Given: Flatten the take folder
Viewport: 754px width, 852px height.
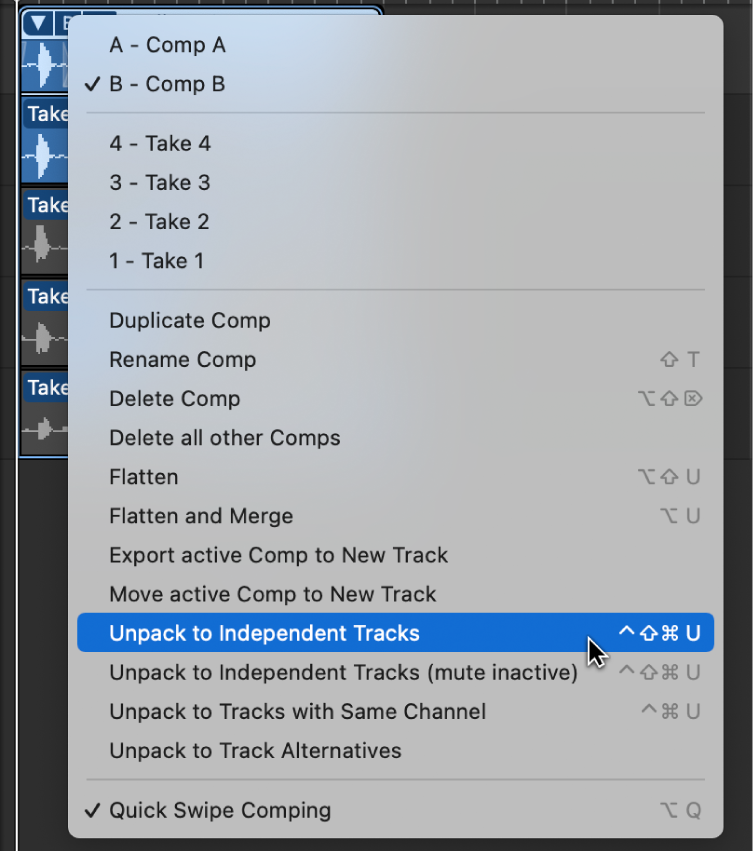Looking at the screenshot, I should [143, 477].
